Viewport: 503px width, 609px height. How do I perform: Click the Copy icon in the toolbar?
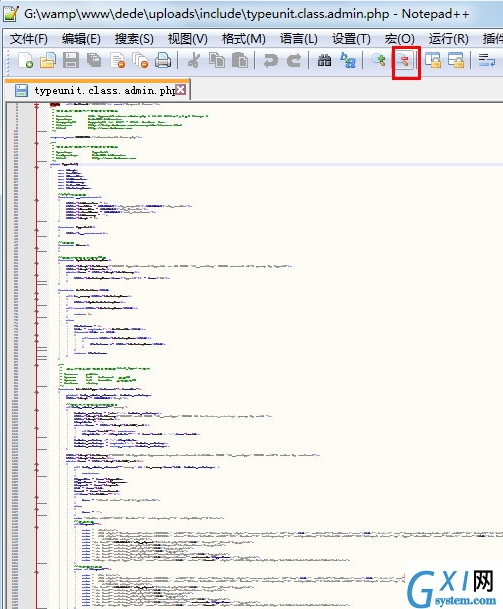tap(217, 61)
